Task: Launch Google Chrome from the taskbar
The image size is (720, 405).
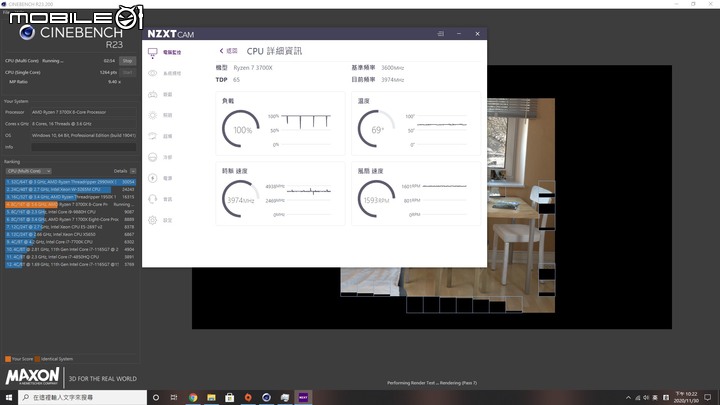Action: coord(193,397)
